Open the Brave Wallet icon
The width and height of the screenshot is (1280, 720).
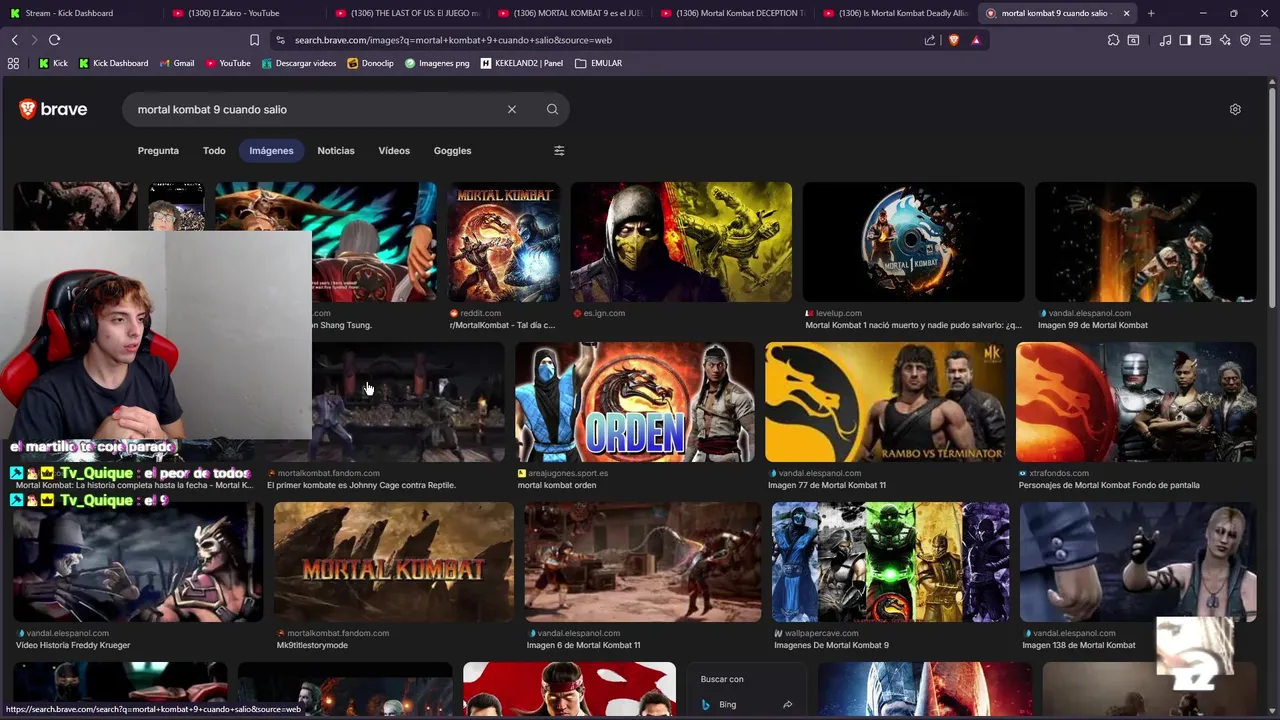(x=1205, y=40)
